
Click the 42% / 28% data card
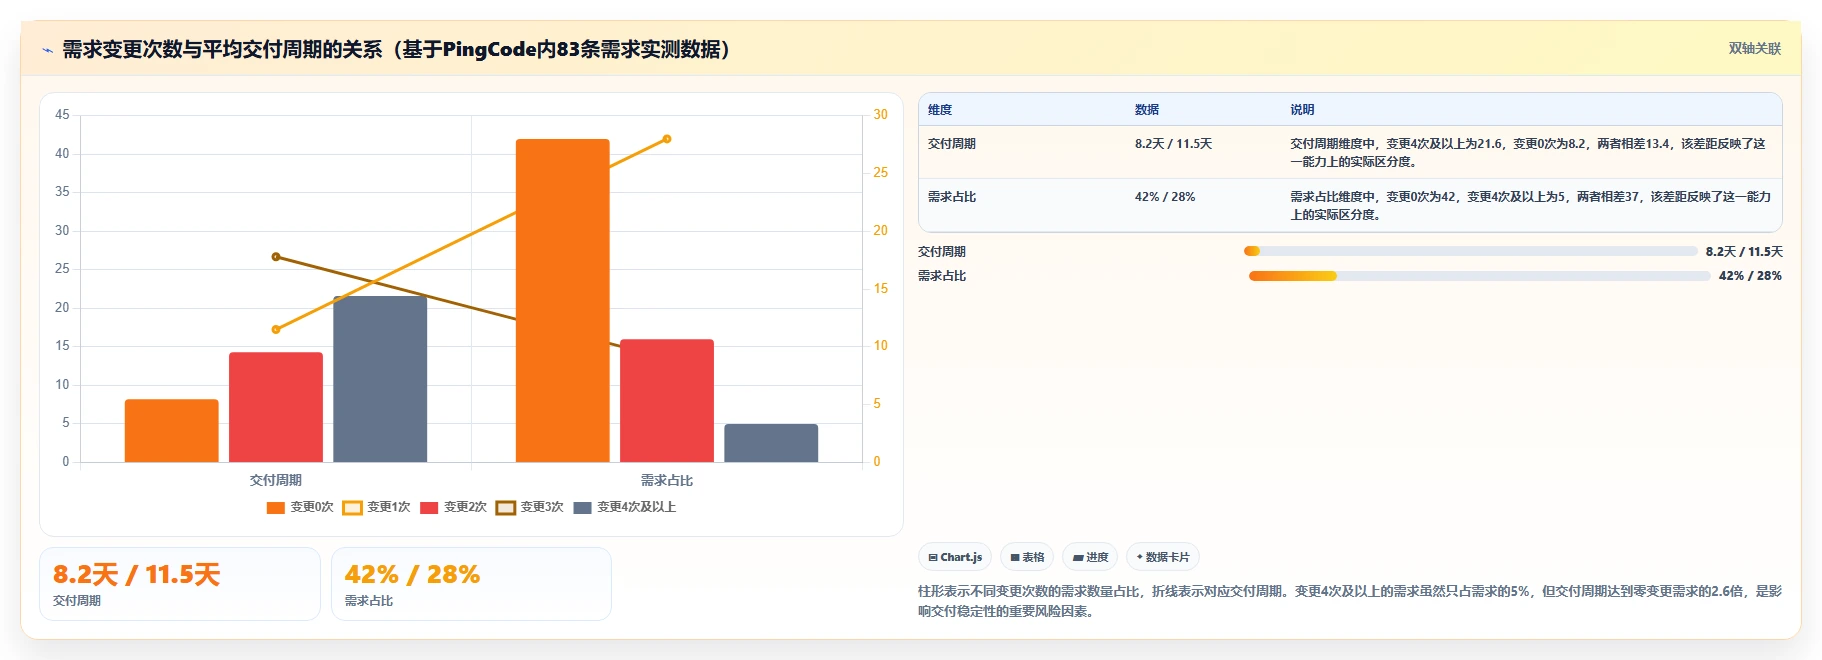471,584
